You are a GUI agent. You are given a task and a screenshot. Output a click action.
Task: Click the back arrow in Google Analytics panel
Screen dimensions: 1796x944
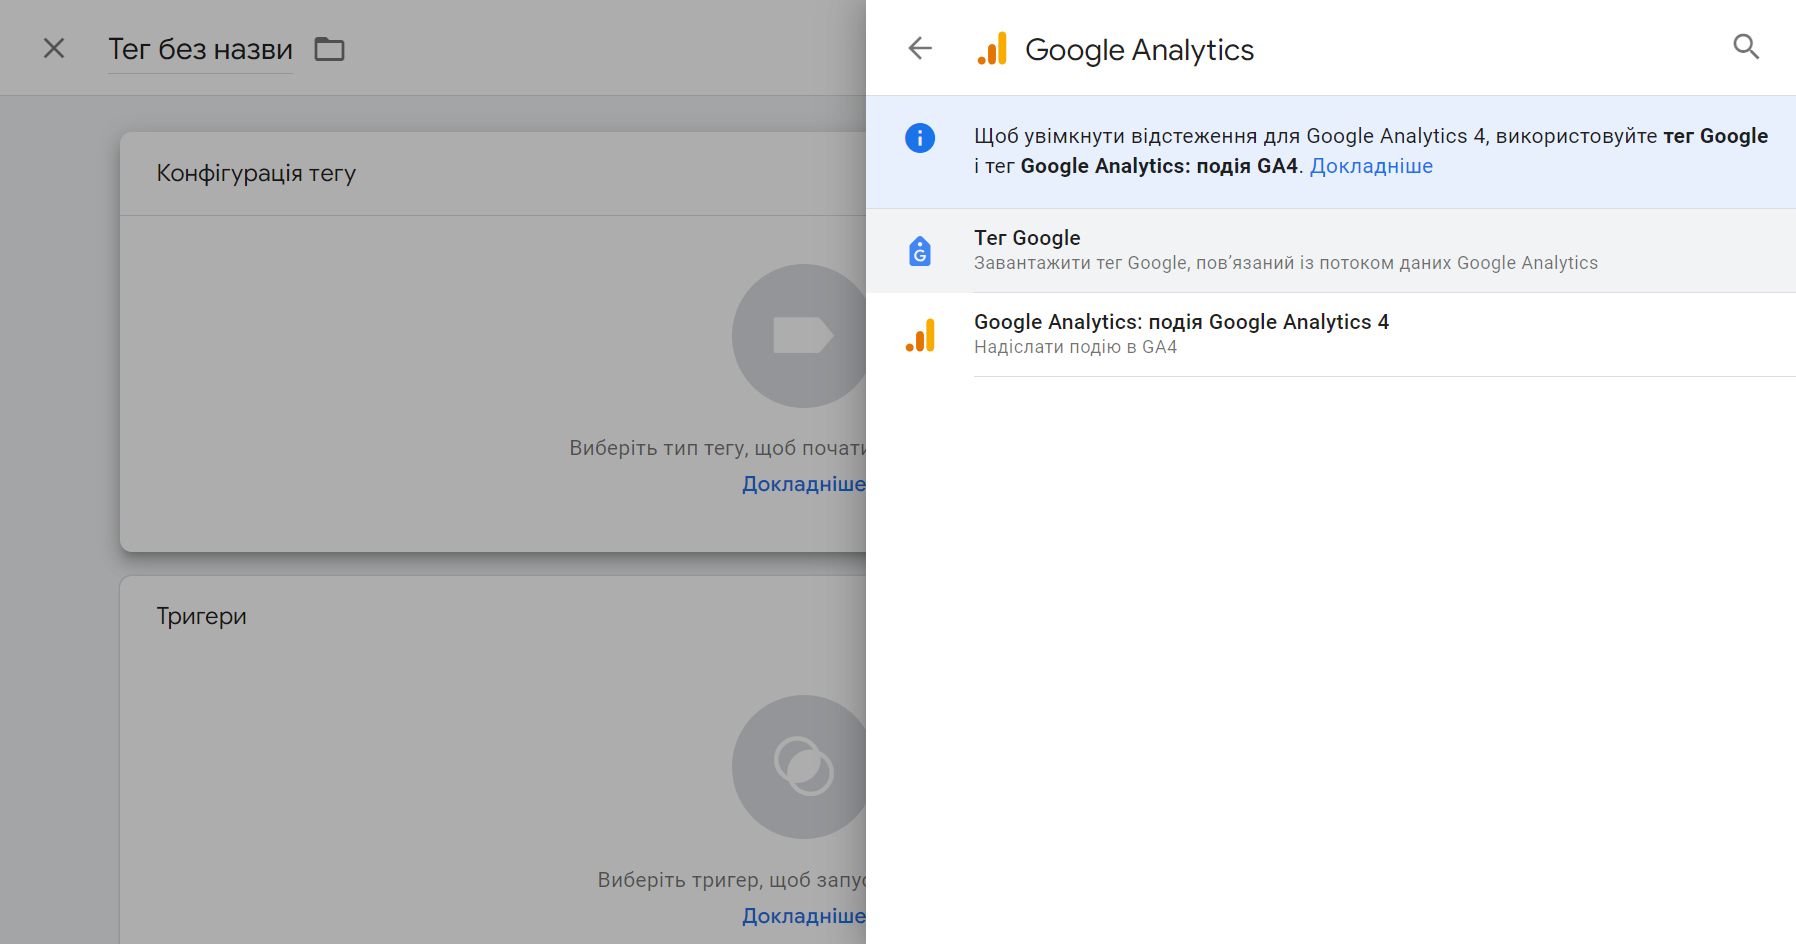tap(920, 48)
